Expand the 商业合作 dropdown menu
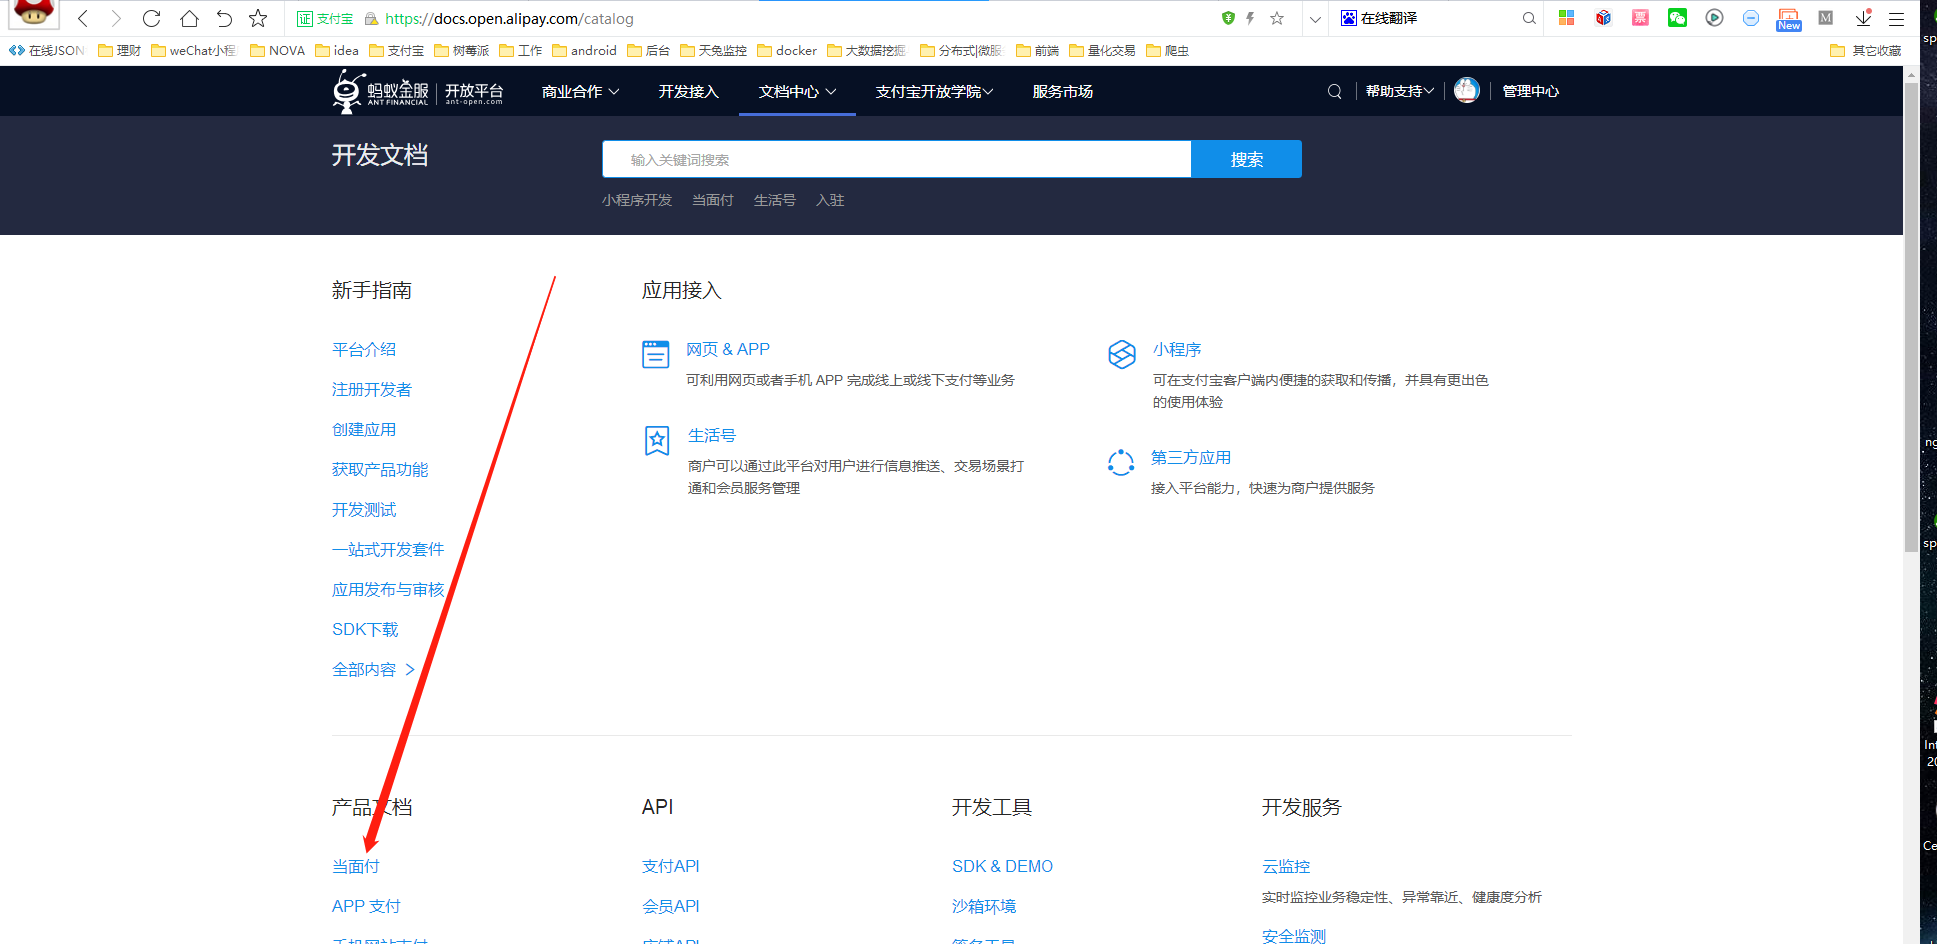The image size is (1937, 944). point(580,91)
